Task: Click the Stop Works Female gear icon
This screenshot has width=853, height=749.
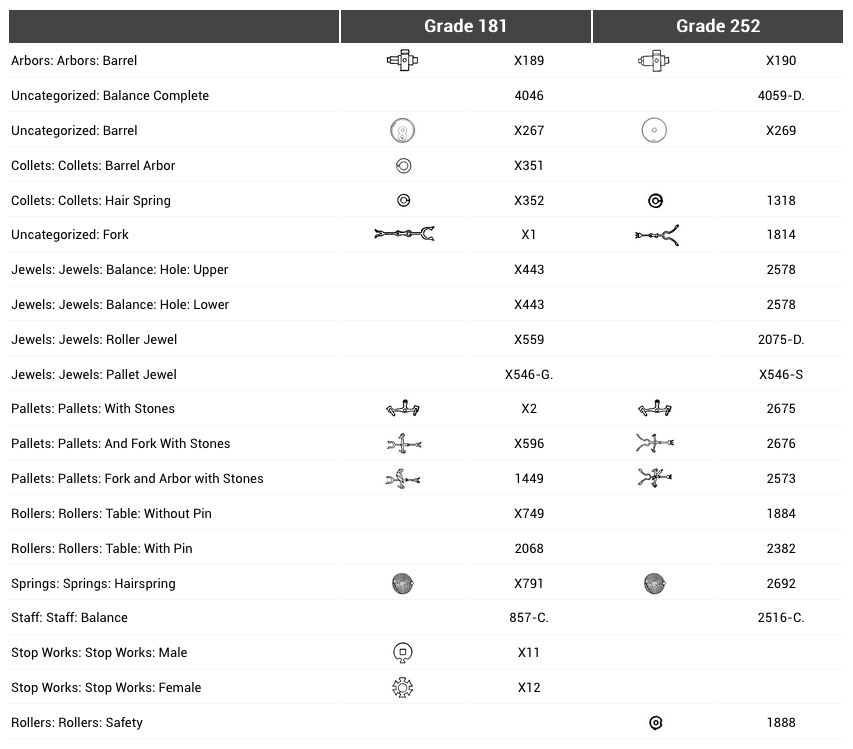Action: 403,688
